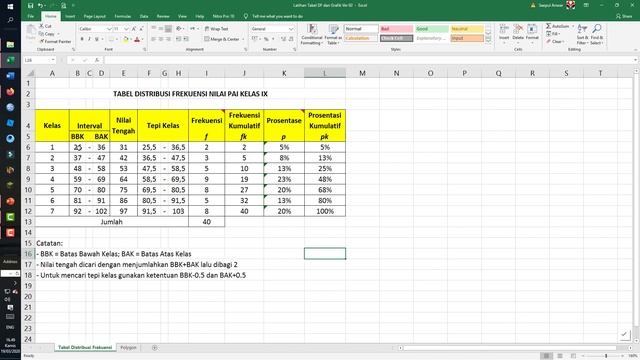Open the Font dialog launcher
Viewport: 640px width, 360px height.
point(144,49)
